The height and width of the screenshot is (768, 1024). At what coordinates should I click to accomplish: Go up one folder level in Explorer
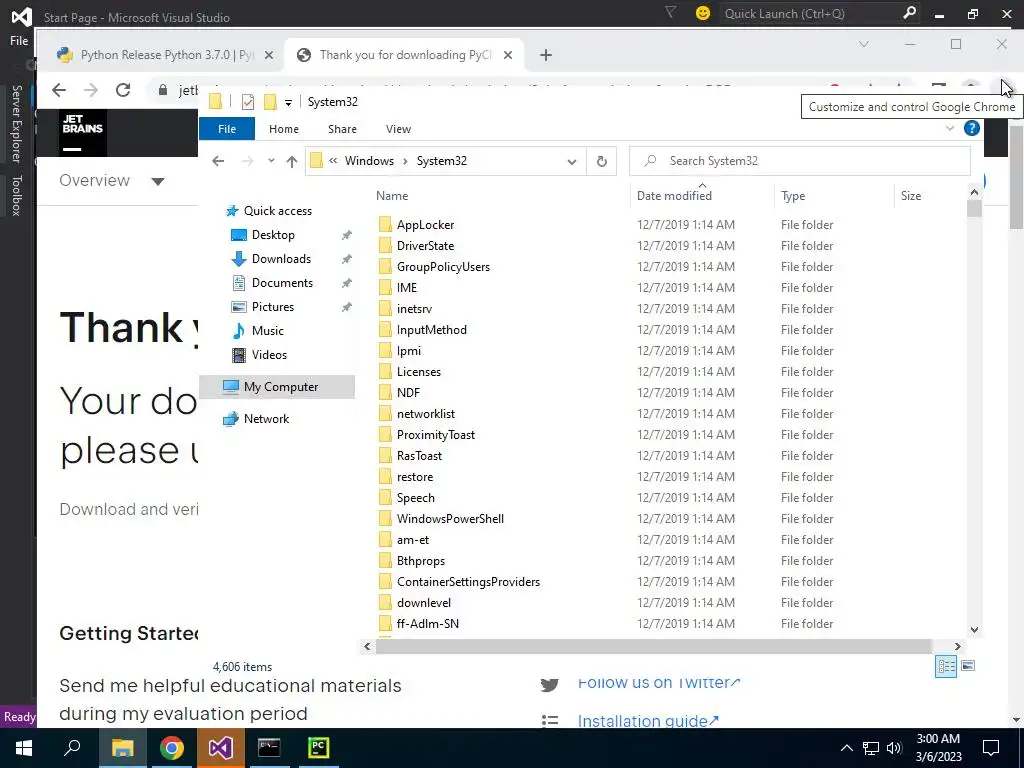coord(291,161)
